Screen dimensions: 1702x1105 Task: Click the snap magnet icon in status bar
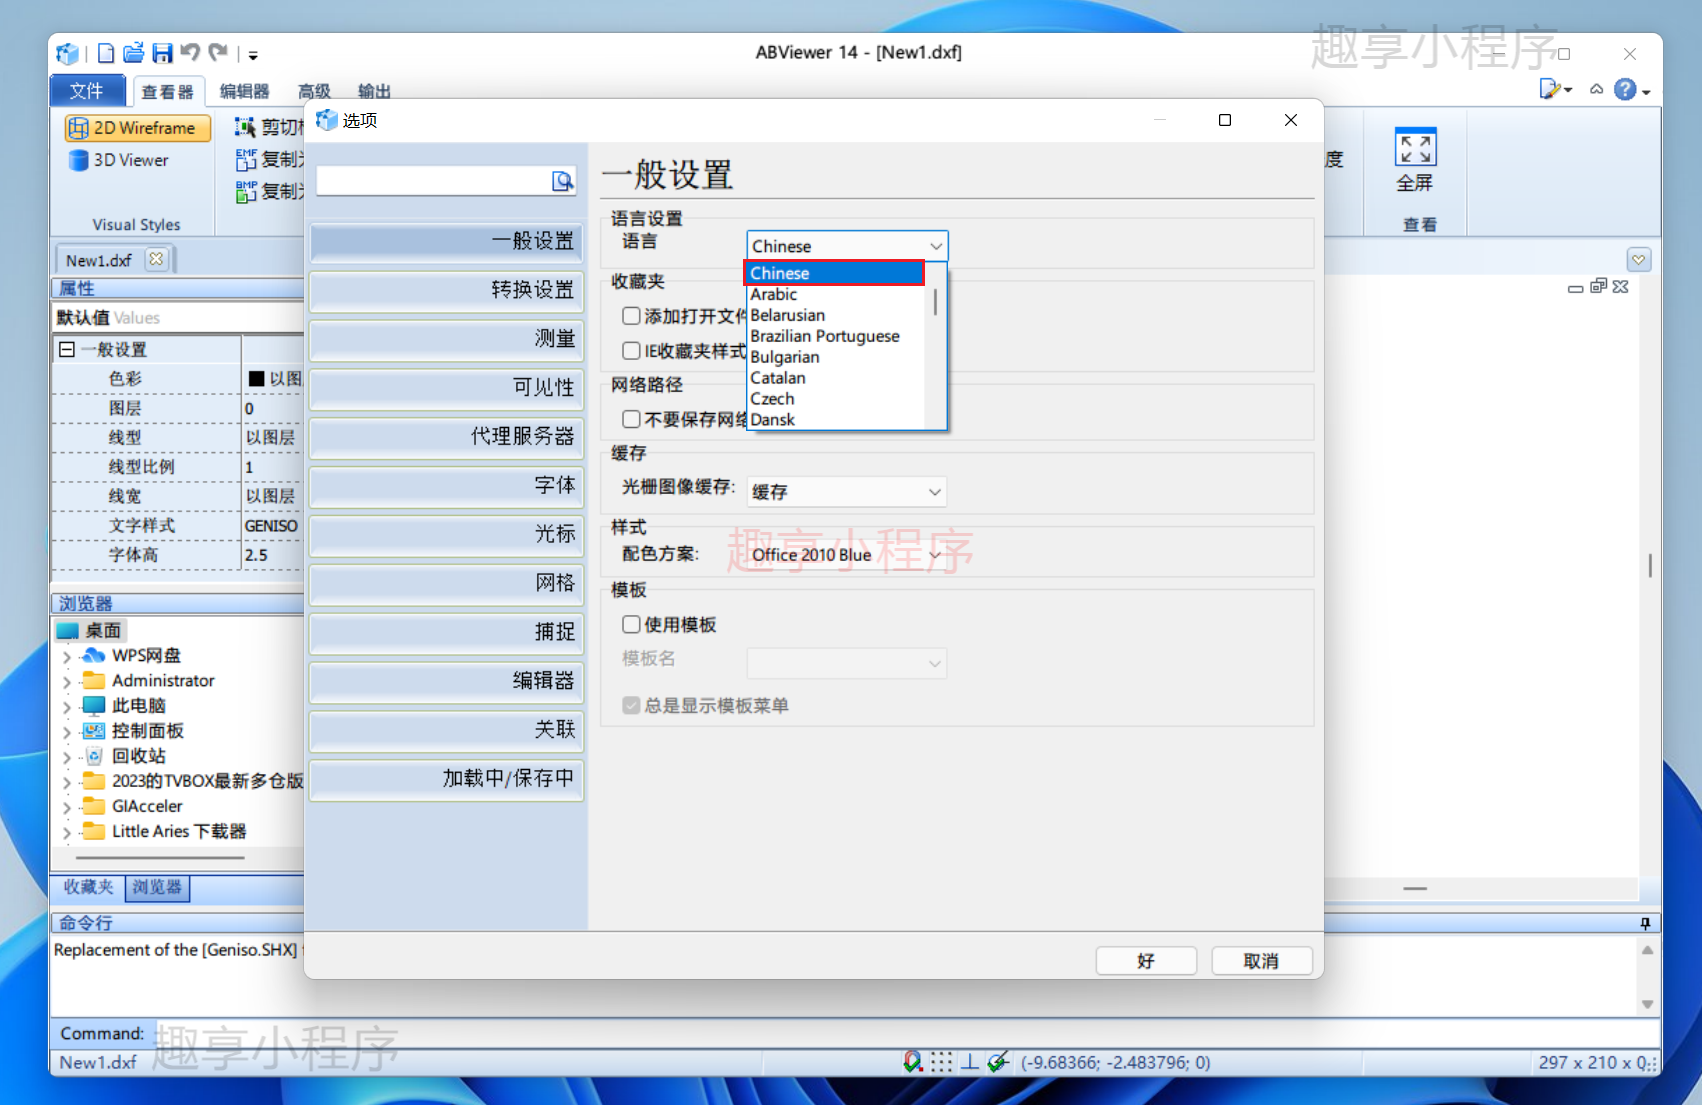click(x=912, y=1062)
